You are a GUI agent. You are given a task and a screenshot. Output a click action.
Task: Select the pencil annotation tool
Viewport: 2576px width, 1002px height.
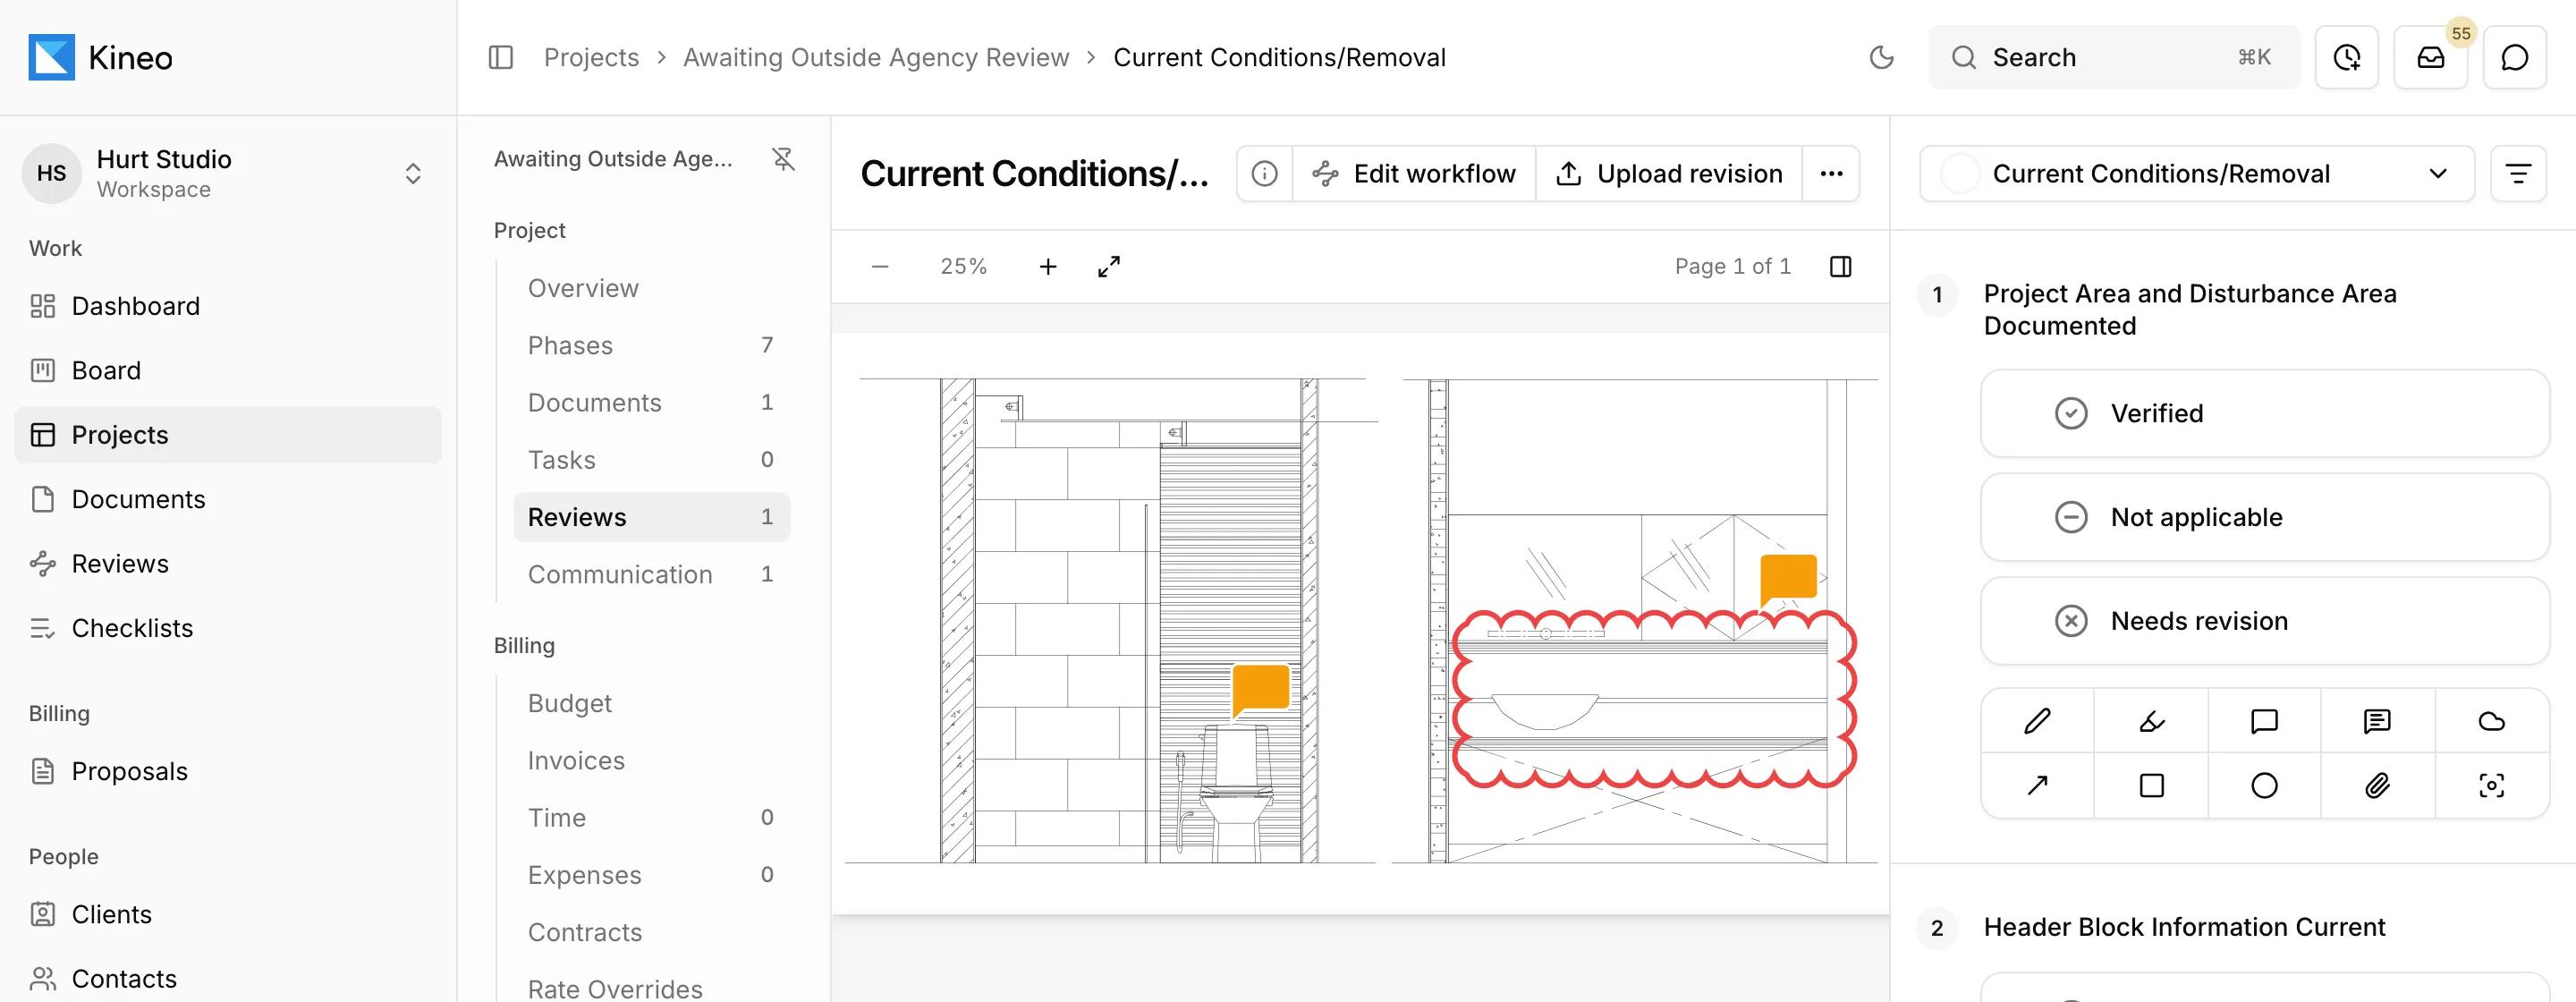(2037, 721)
